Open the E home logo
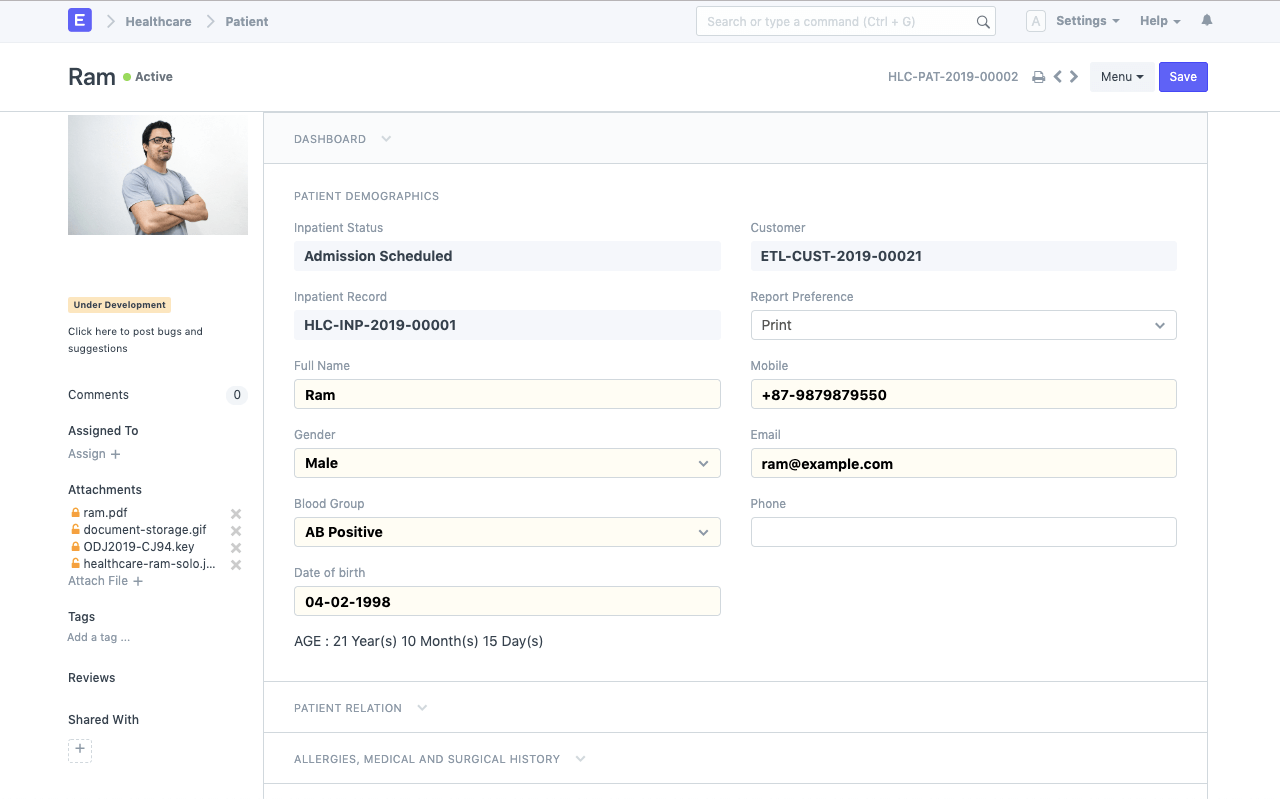The height and width of the screenshot is (799, 1280). click(80, 21)
